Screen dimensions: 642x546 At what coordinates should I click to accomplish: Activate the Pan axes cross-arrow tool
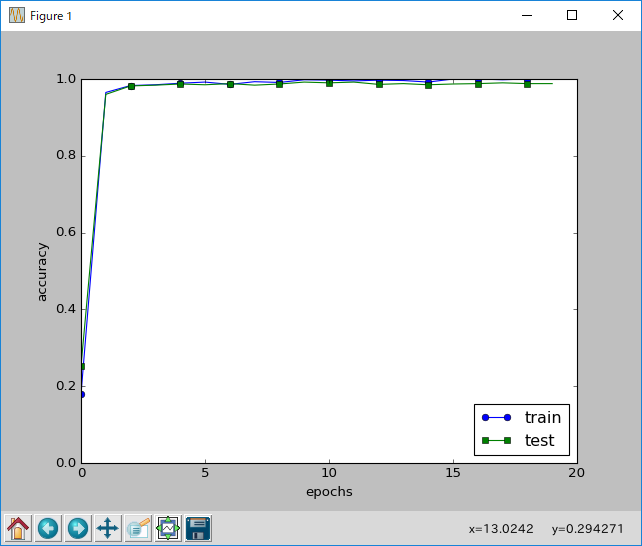[x=108, y=528]
